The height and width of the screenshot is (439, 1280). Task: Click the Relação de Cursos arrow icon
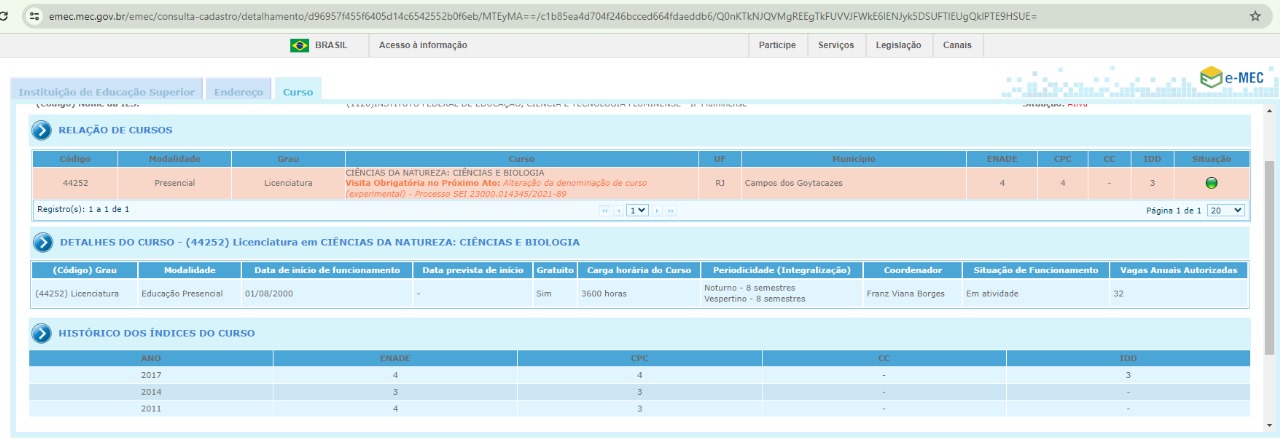click(x=41, y=130)
